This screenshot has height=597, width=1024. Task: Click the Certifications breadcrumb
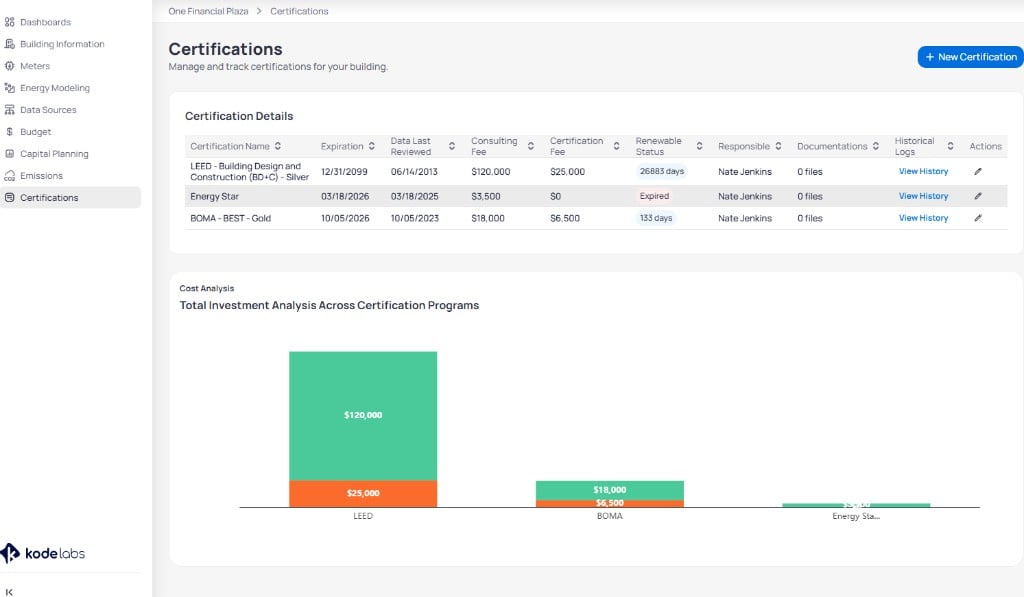pos(299,11)
